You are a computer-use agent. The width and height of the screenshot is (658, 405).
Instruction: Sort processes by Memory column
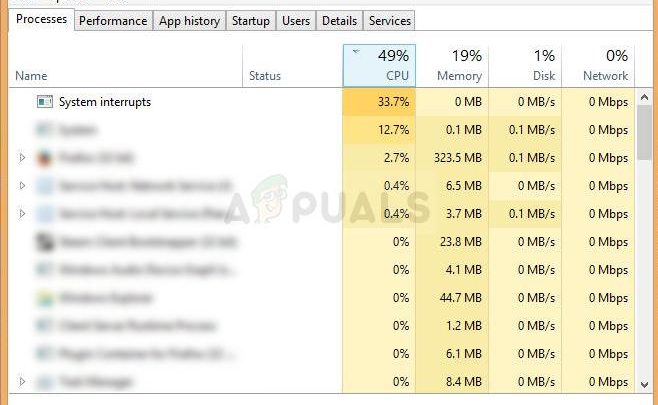coord(452,65)
